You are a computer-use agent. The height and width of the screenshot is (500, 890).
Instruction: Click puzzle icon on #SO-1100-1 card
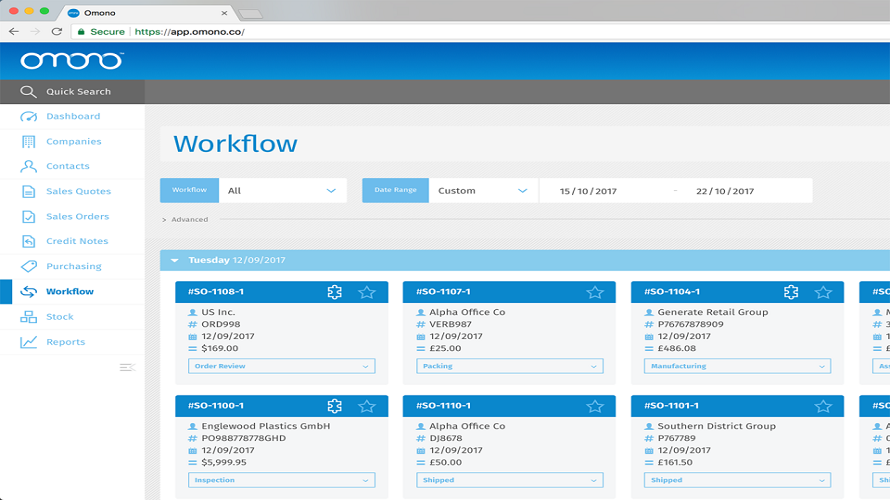click(x=334, y=406)
